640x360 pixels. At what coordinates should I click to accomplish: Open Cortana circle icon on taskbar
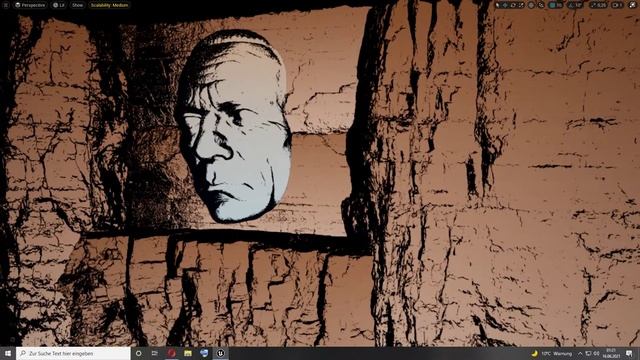coord(138,353)
